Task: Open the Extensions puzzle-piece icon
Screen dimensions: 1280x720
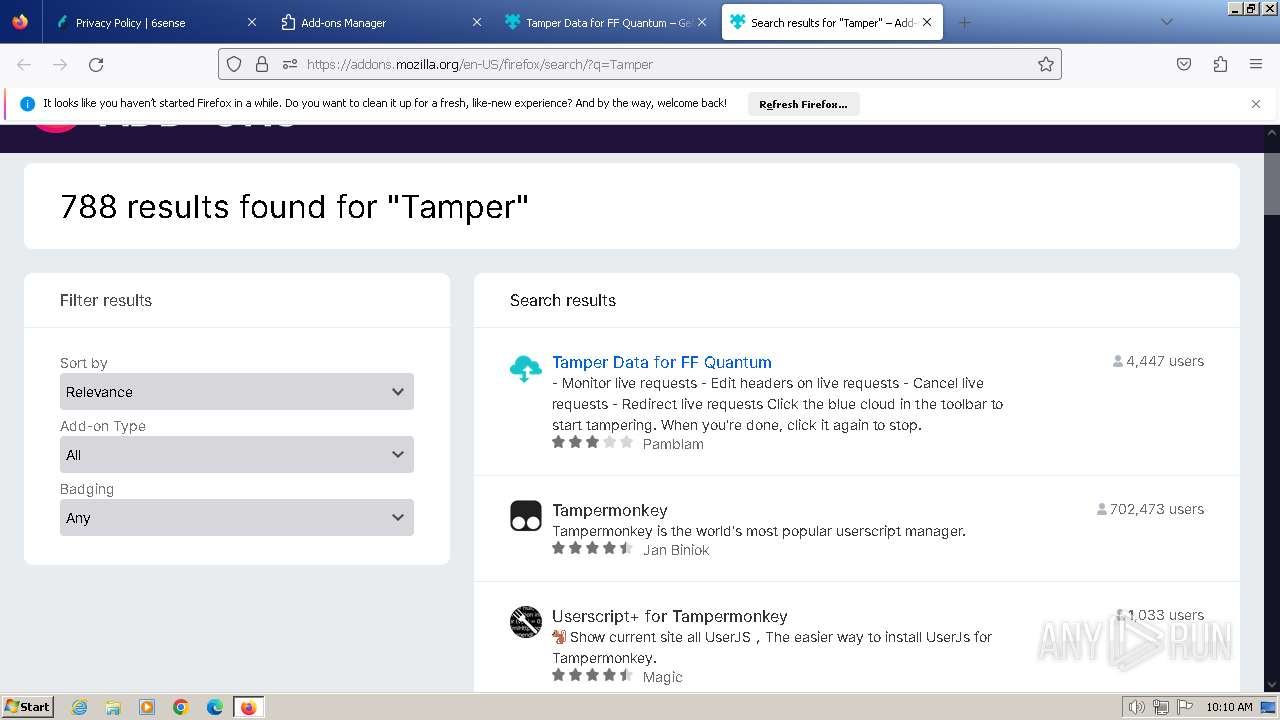Action: click(1220, 64)
